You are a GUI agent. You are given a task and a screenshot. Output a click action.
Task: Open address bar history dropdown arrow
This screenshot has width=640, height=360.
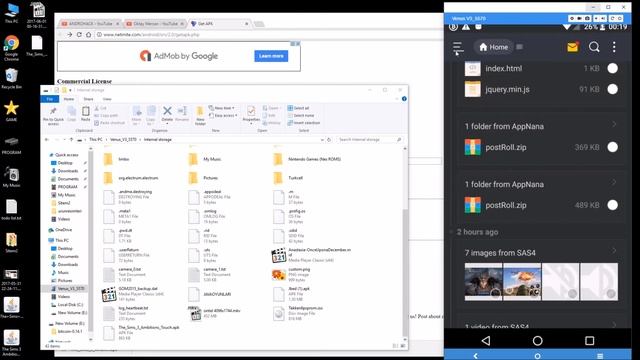point(322,140)
